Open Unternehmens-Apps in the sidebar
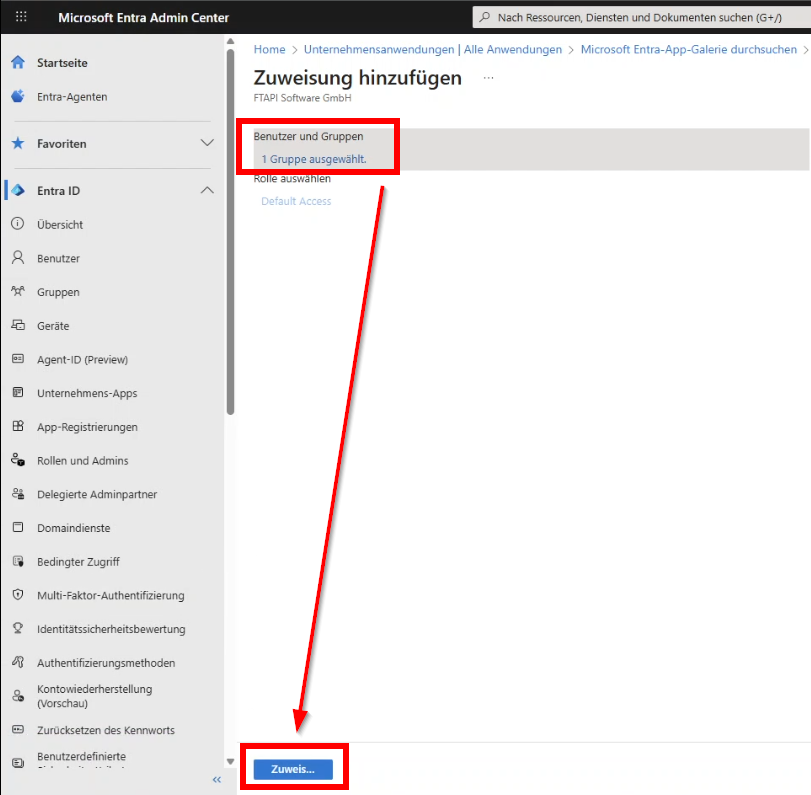811x795 pixels. coord(87,393)
